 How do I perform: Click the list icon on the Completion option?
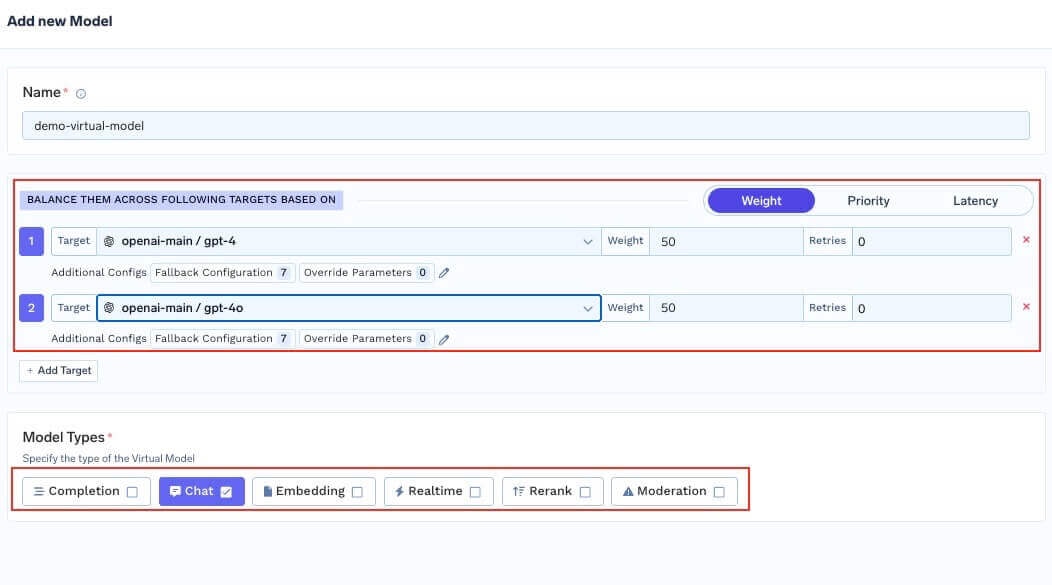point(40,490)
